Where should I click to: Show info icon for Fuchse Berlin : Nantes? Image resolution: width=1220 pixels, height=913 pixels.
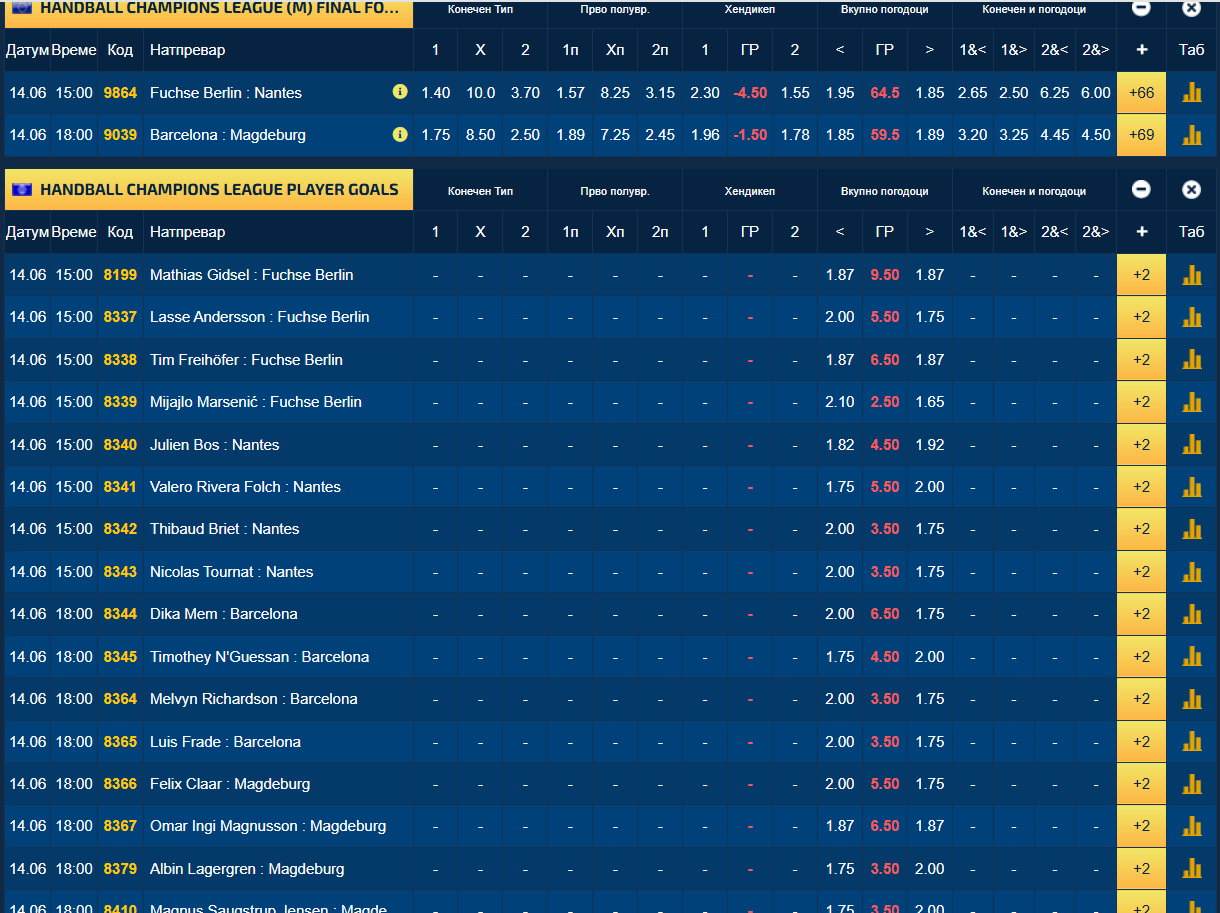point(400,92)
